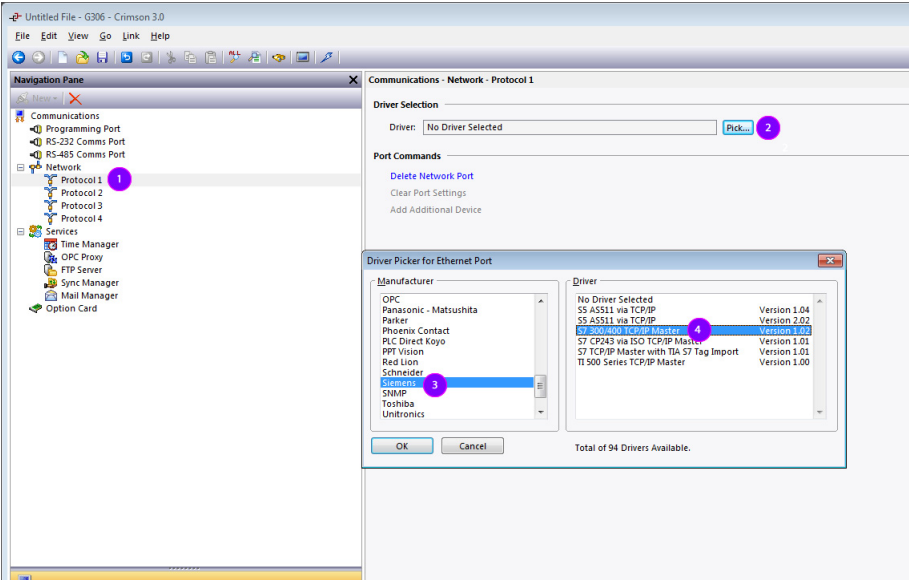
Task: Select RS-232 Comms Port
Action: (x=85, y=142)
